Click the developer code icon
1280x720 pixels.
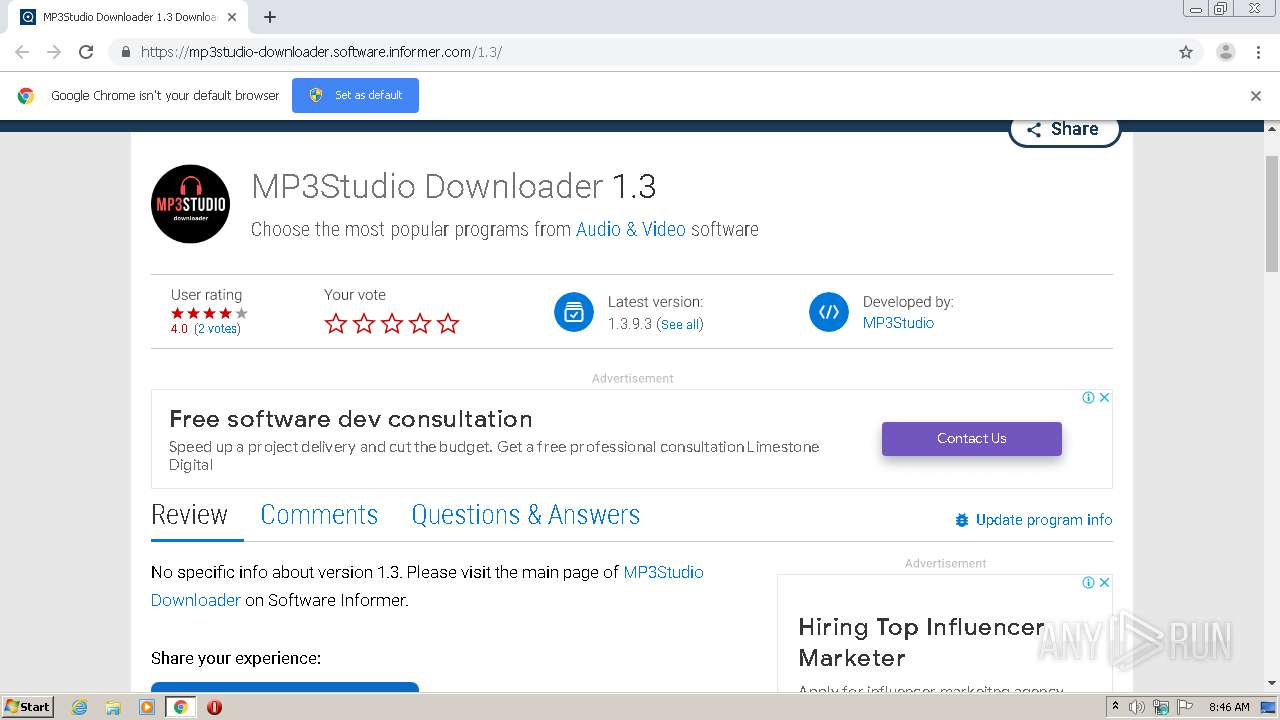pos(829,312)
